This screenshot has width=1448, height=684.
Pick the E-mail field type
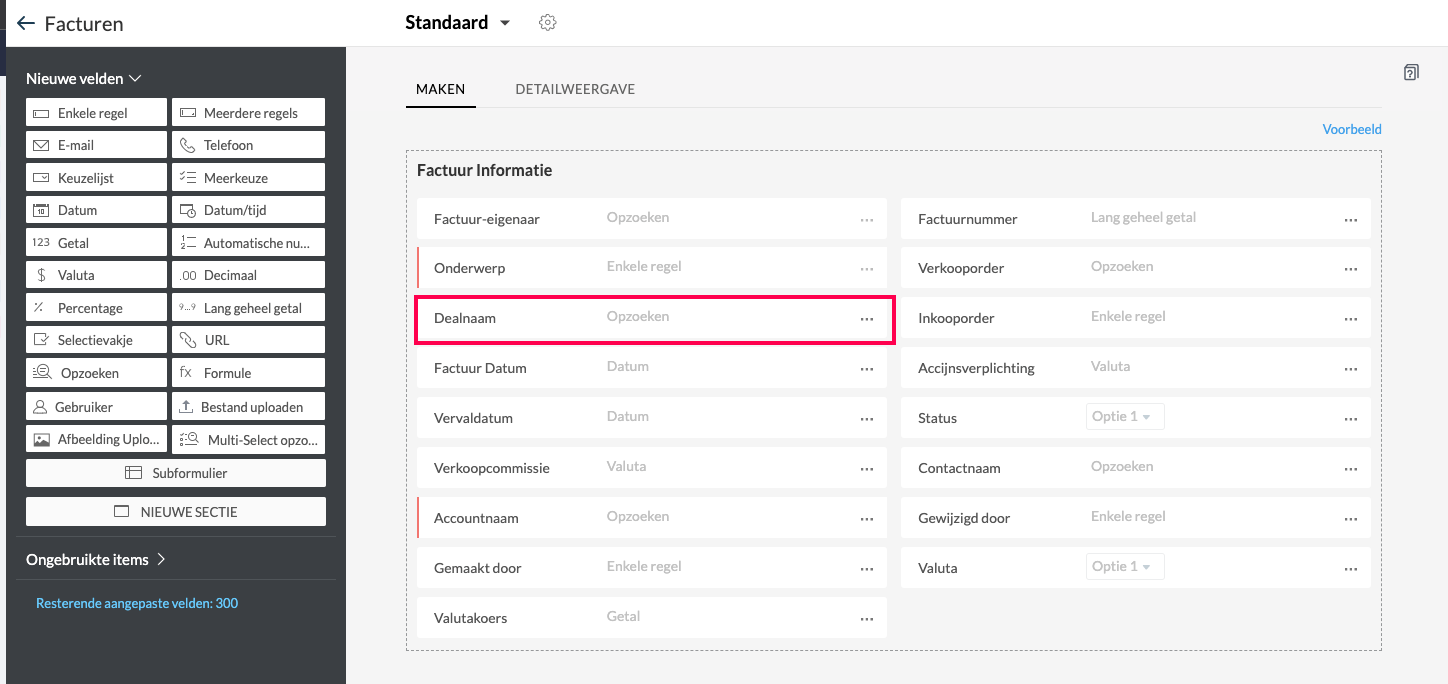point(96,145)
